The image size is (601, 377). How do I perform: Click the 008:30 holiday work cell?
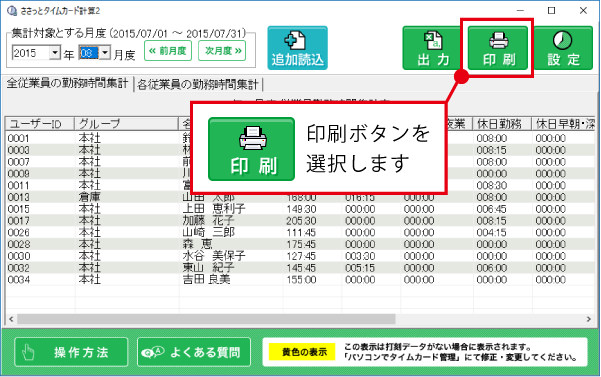(x=491, y=185)
